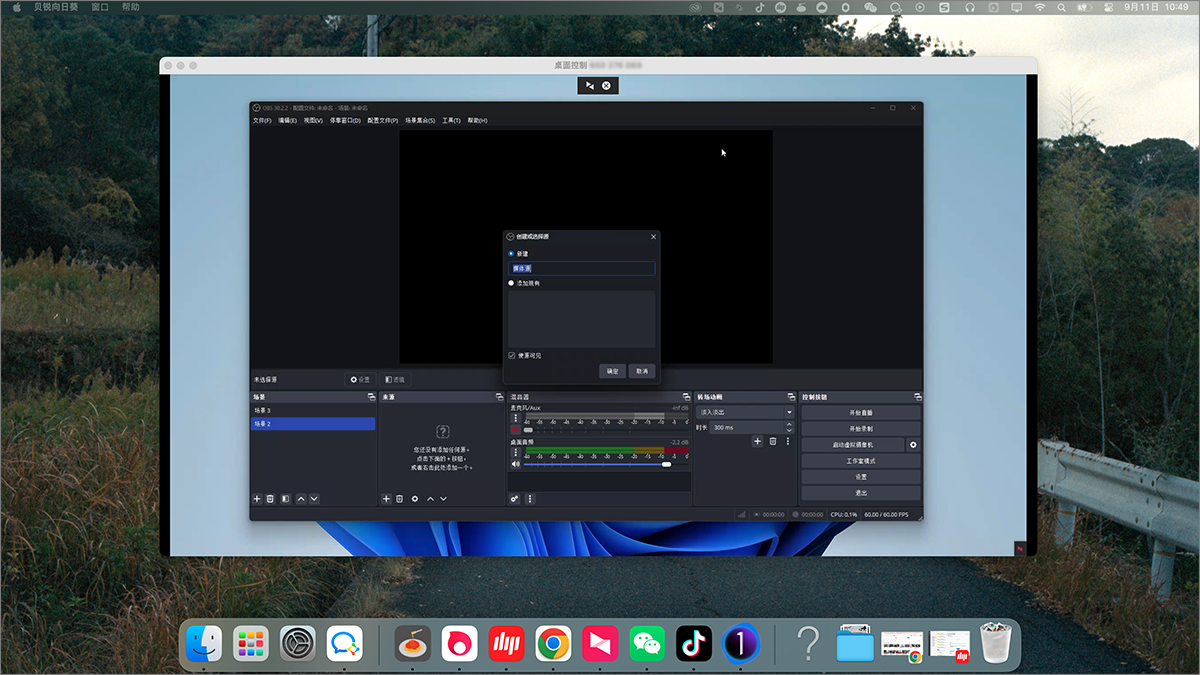This screenshot has width=1200, height=675.
Task: Open TikTok from the dock
Action: click(693, 645)
